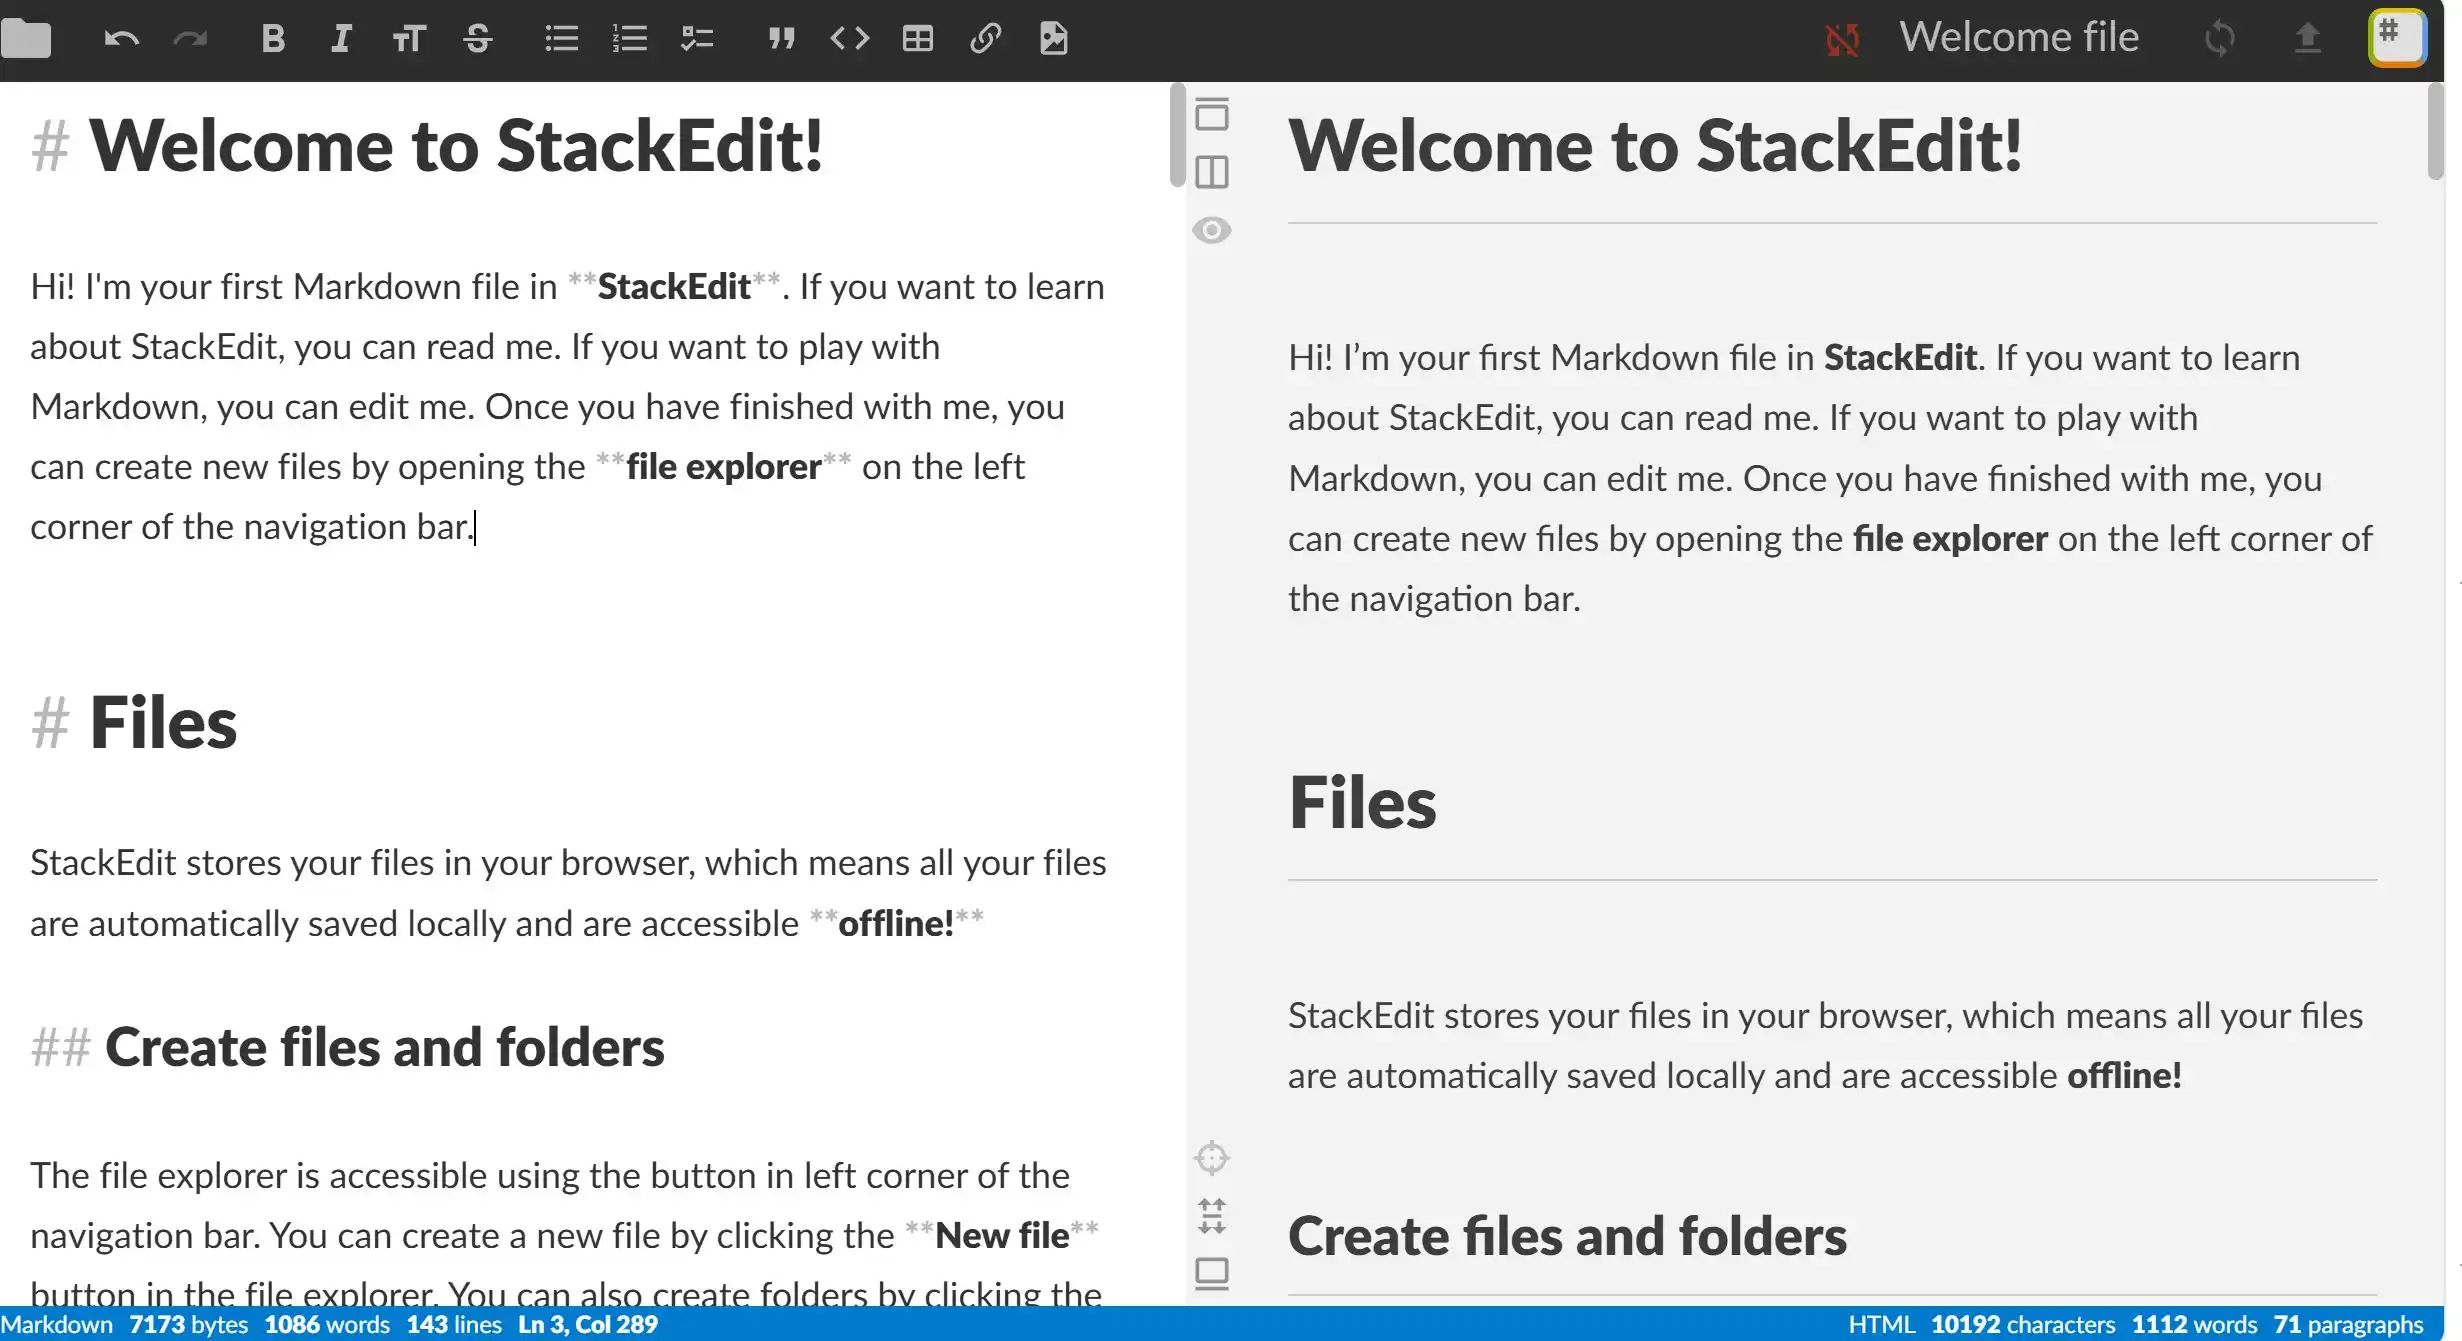Screen dimensions: 2462x1341
Task: Open the StackEdit menu button
Action: click(2397, 37)
